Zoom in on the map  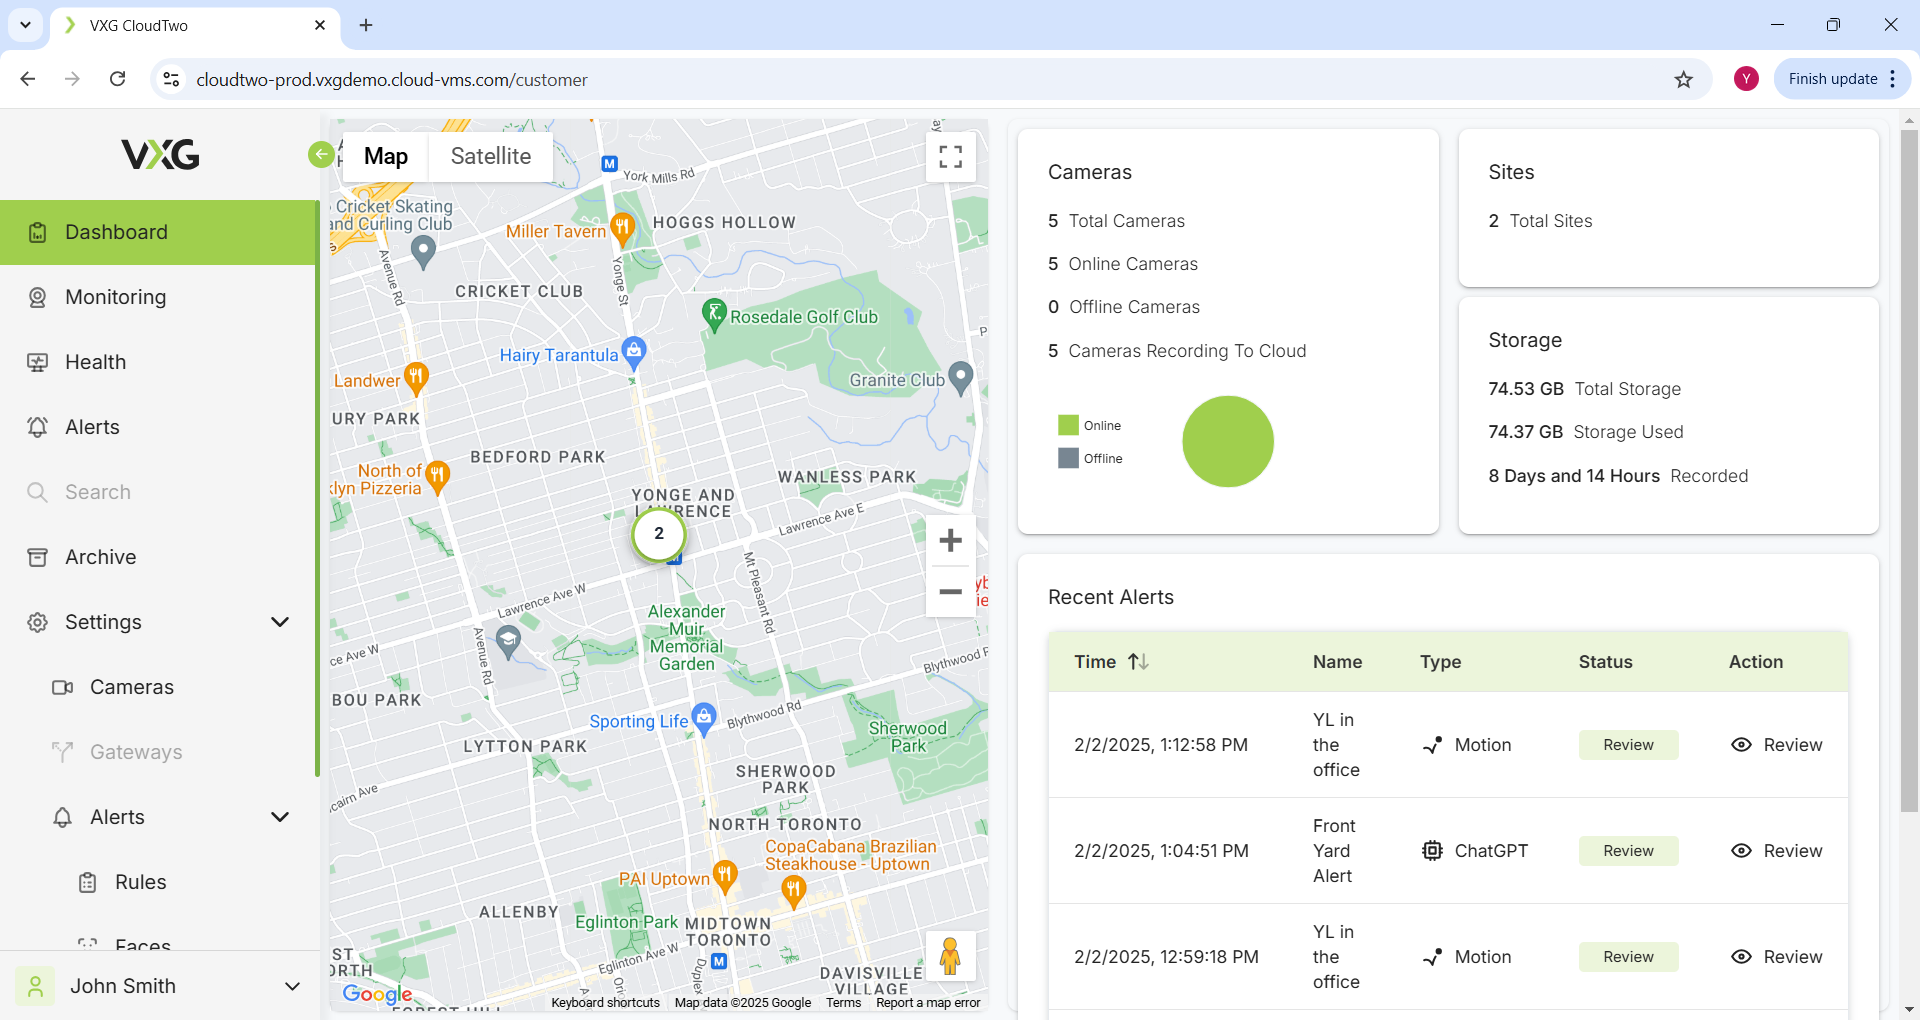950,541
